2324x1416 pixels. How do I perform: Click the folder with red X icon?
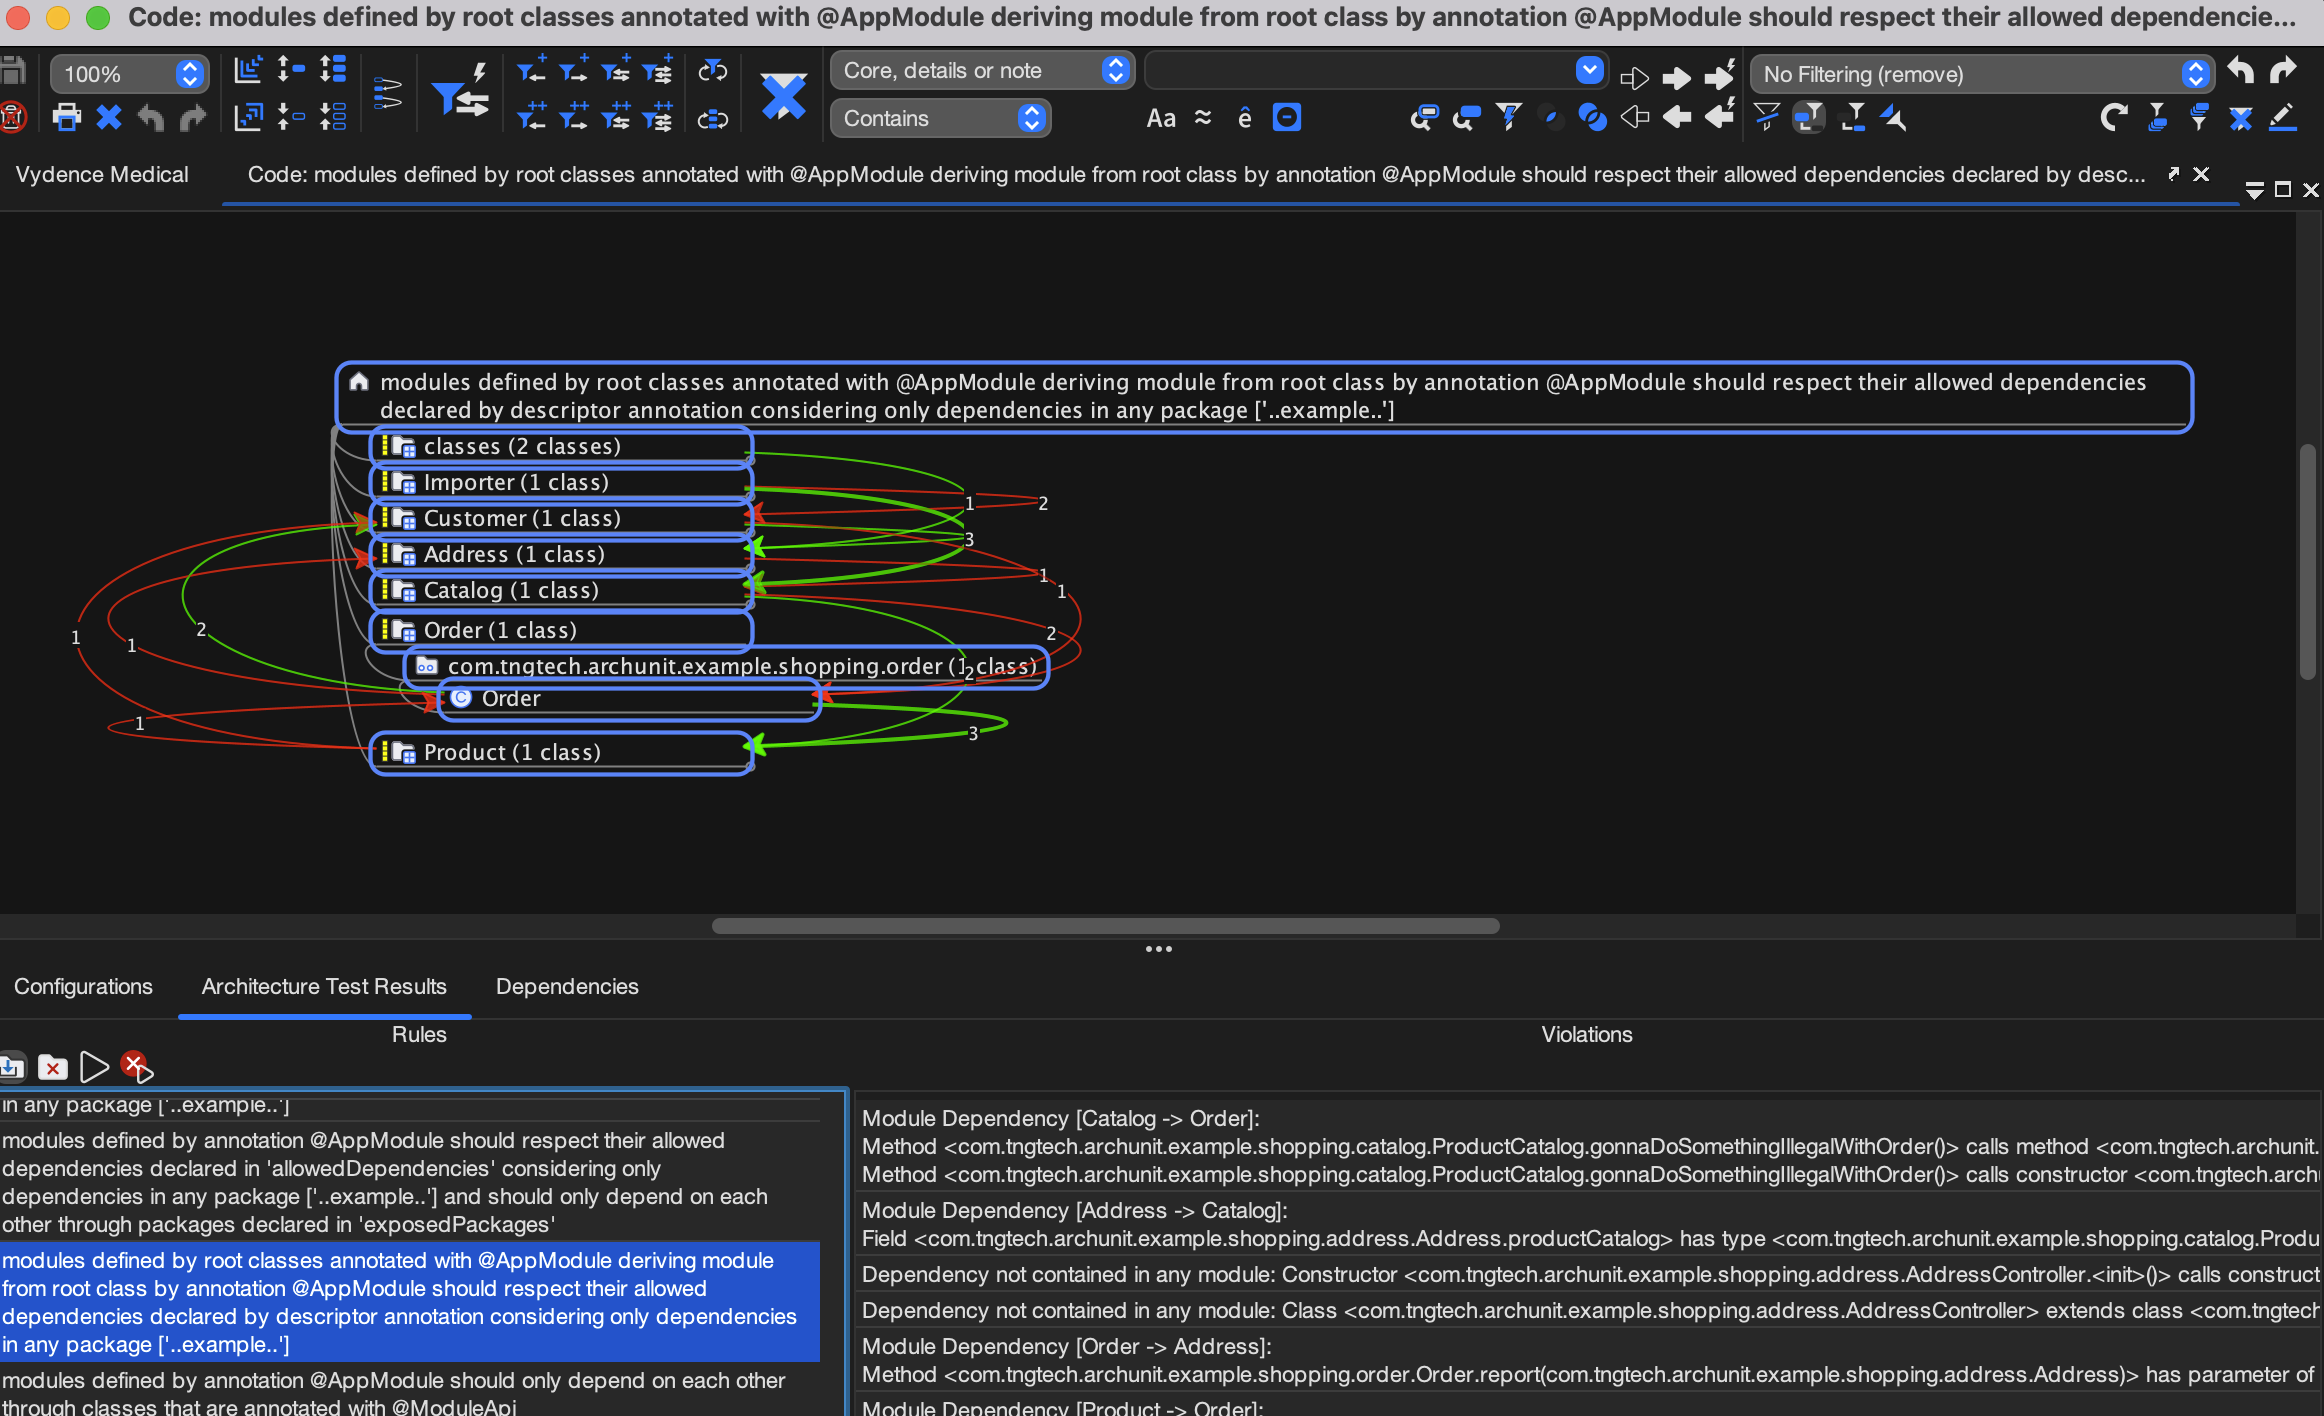[x=52, y=1067]
